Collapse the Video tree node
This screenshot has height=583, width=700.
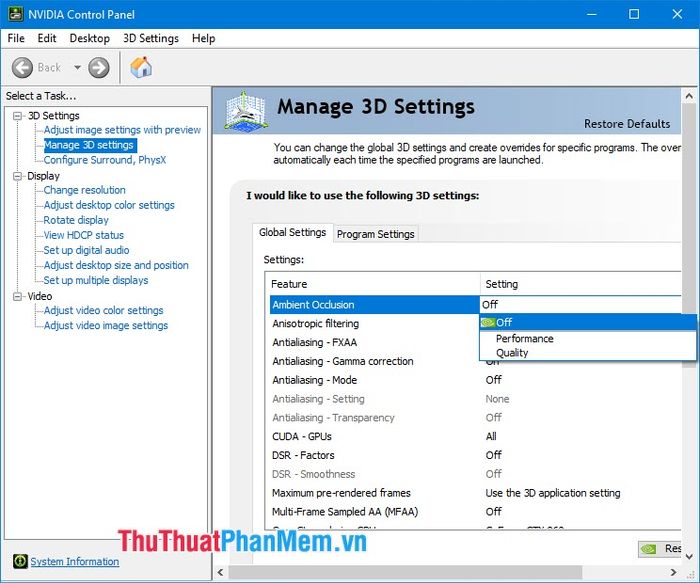(x=17, y=296)
